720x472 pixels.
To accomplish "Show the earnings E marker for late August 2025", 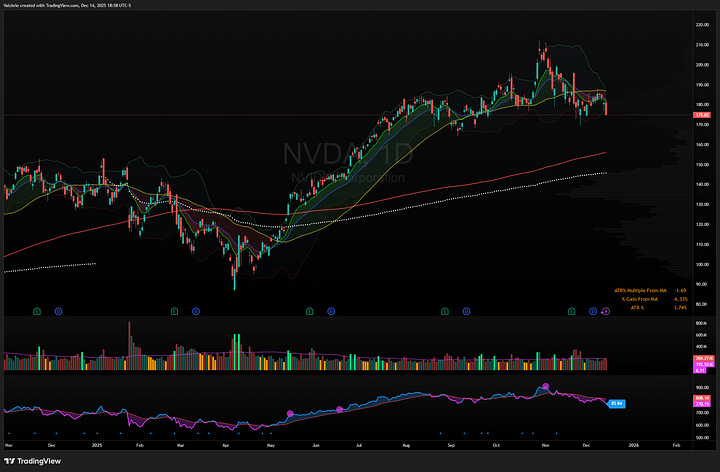I will tap(444, 311).
